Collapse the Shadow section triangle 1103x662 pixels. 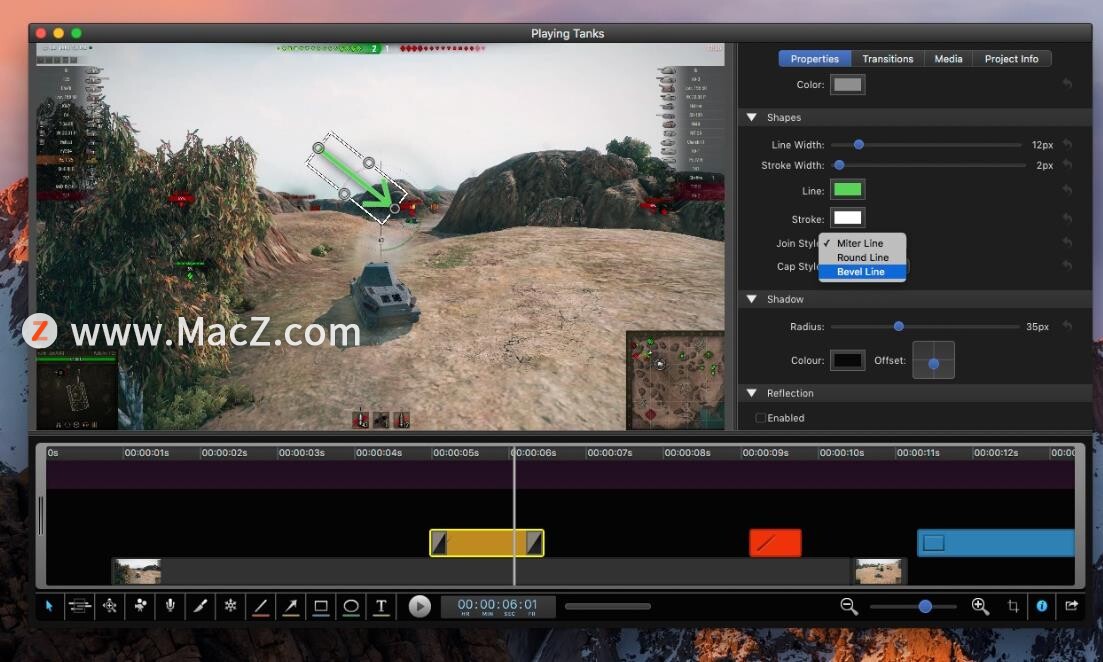pyautogui.click(x=751, y=299)
